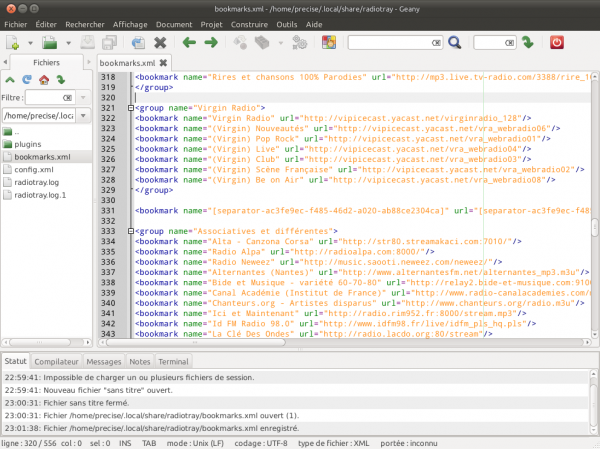Click the navigate back green arrow
Image resolution: width=600 pixels, height=449 pixels.
(x=188, y=42)
